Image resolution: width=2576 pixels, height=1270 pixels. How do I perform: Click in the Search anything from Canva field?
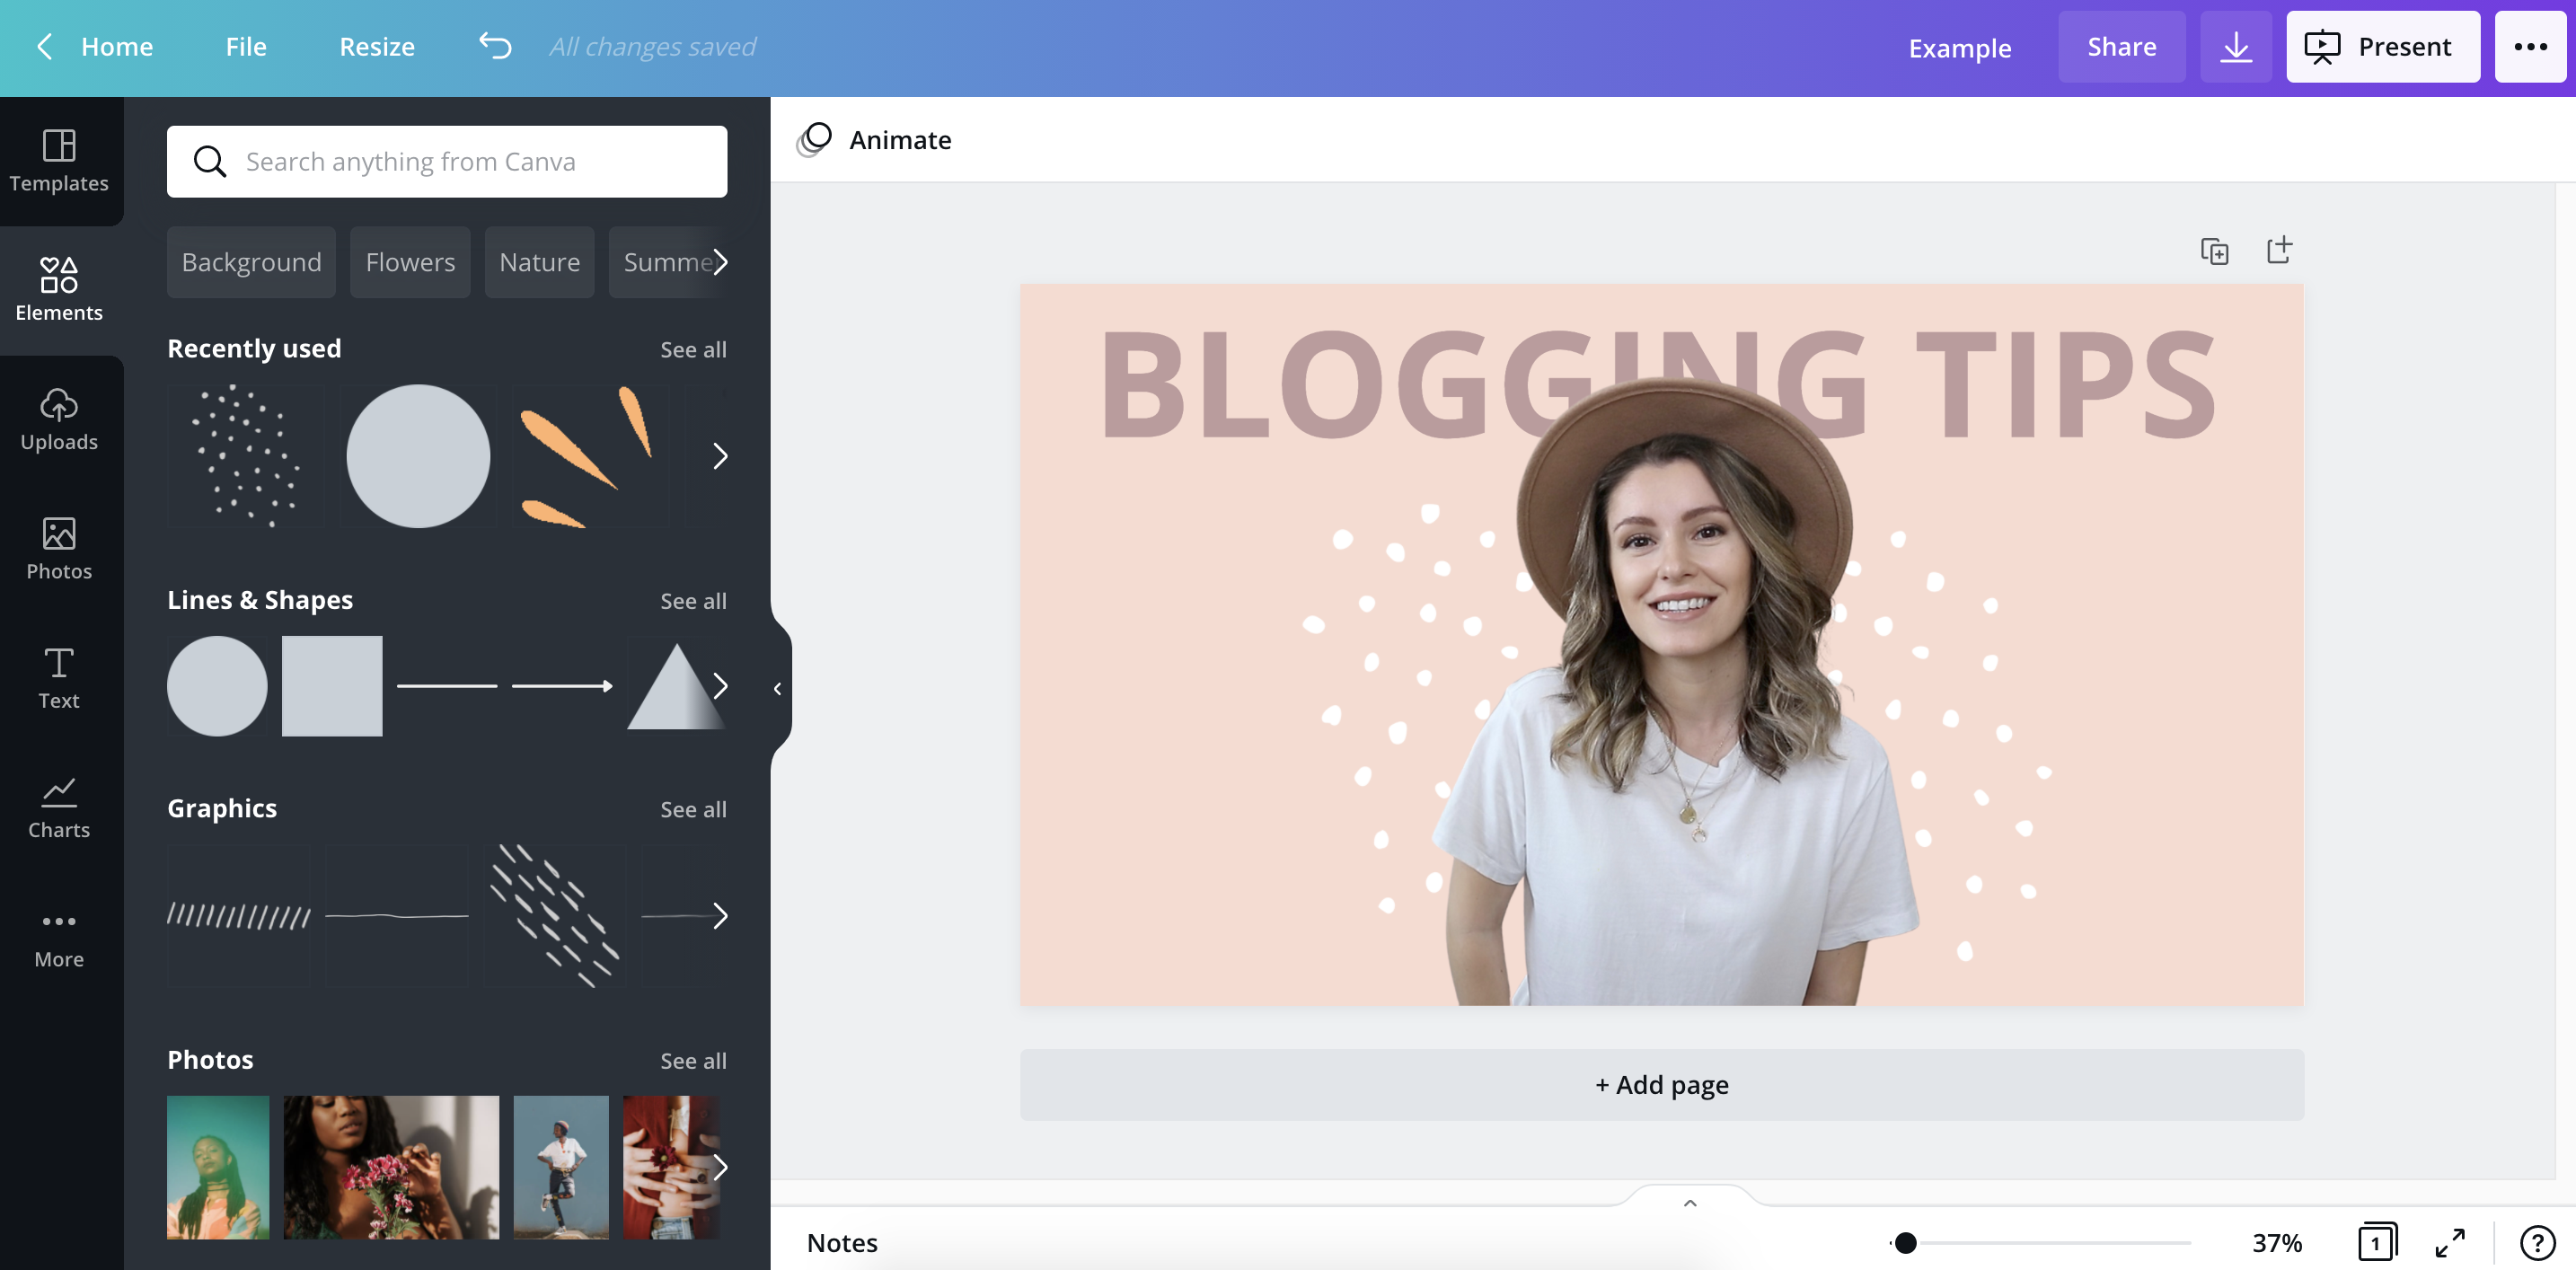(x=447, y=162)
